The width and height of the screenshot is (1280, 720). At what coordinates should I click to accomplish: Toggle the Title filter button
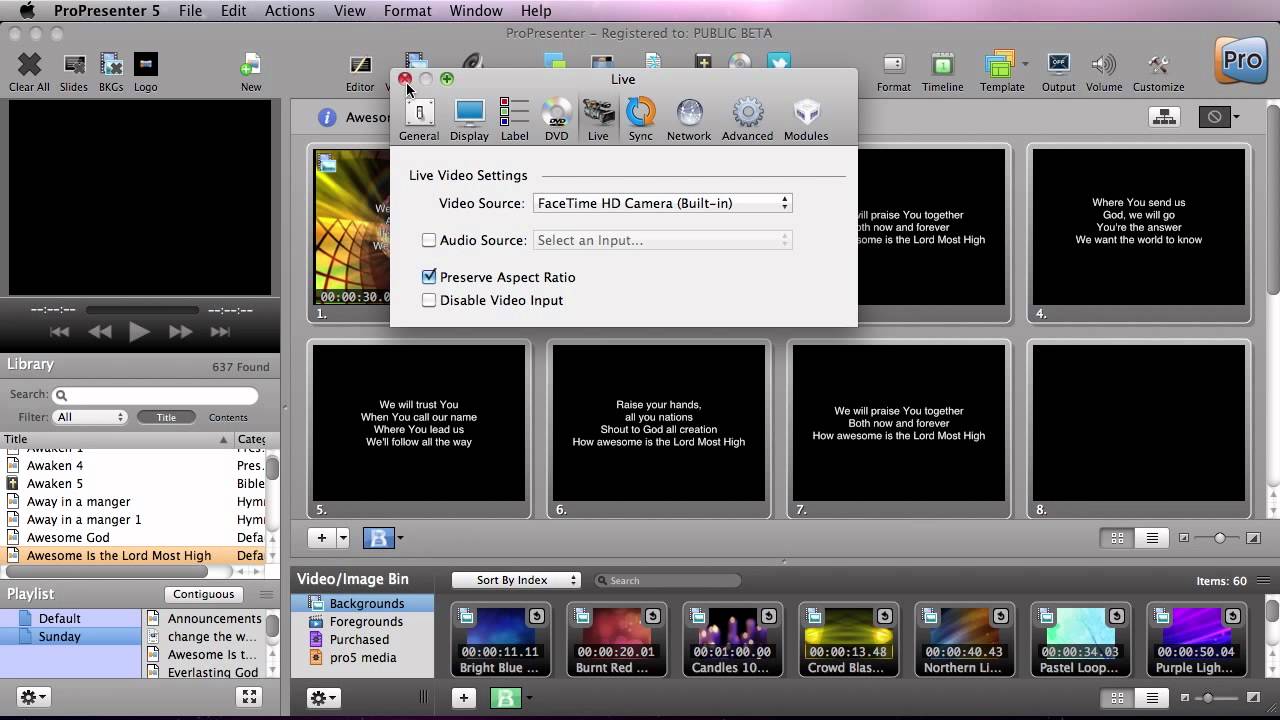(166, 417)
